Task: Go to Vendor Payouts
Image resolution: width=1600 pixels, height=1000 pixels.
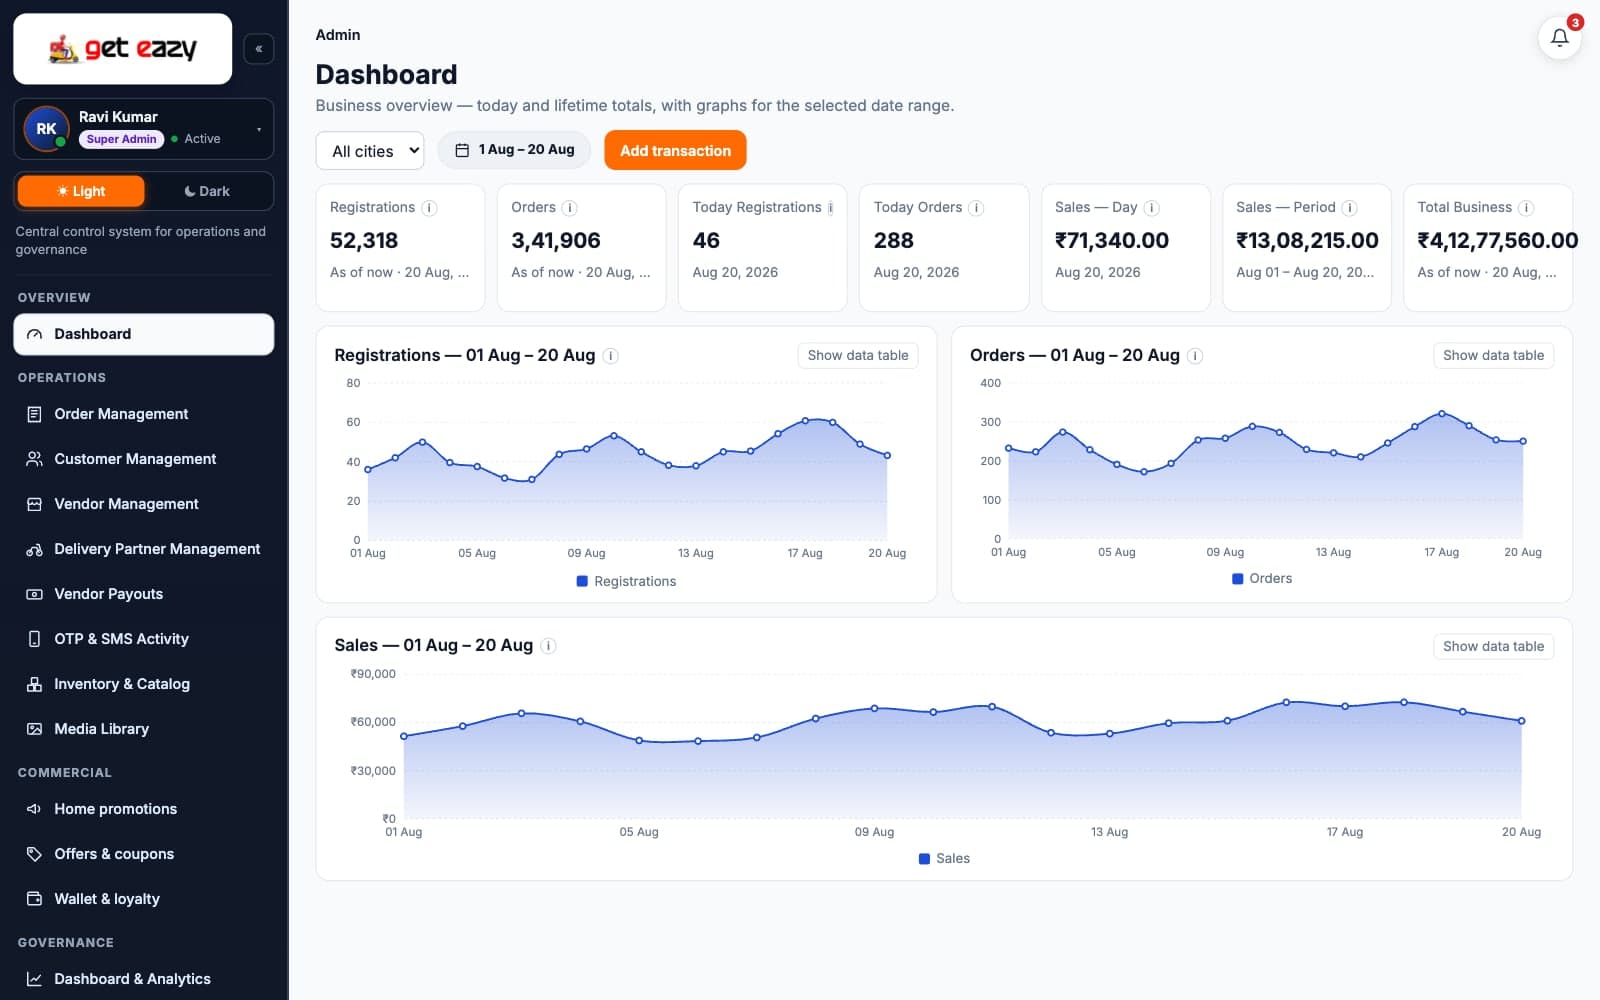Action: coord(143,594)
